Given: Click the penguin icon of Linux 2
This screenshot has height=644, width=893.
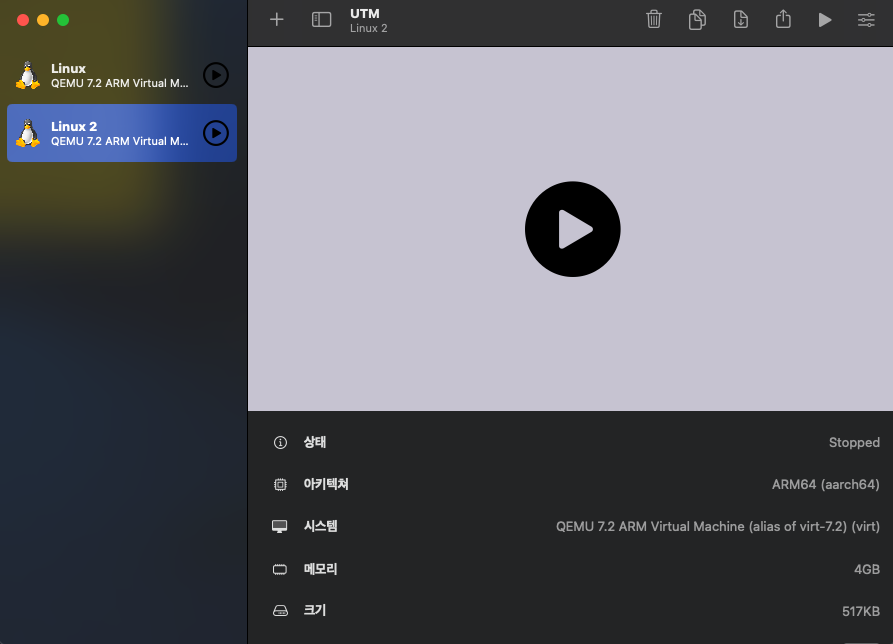Looking at the screenshot, I should tap(27, 133).
